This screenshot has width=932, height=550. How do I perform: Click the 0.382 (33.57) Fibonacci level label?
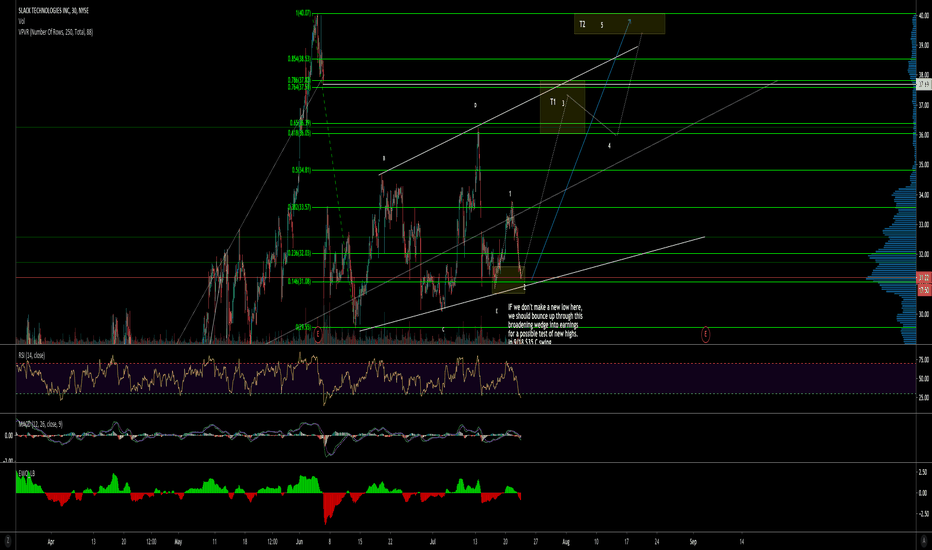click(299, 208)
